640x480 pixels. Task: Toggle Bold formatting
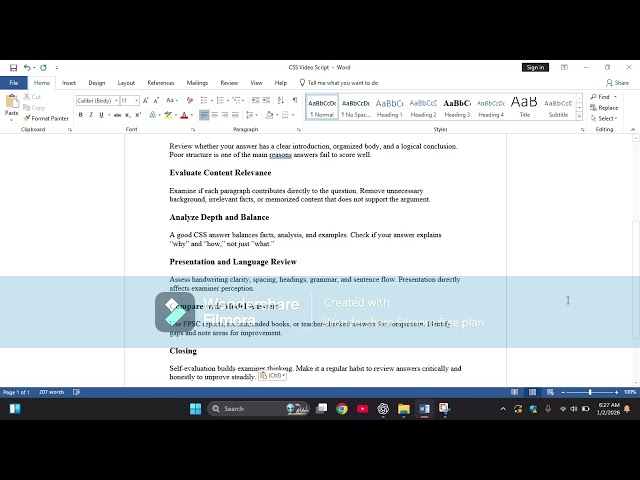point(80,115)
